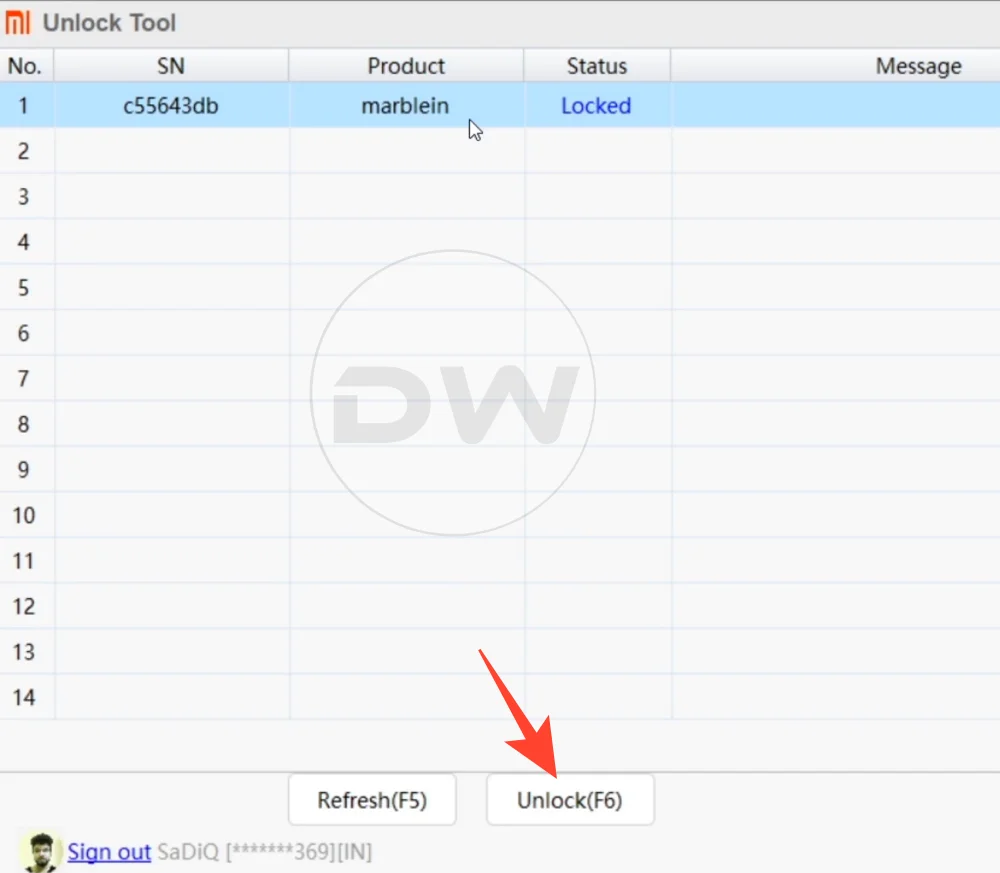
Task: Click the Refresh(F5) button
Action: 372,800
